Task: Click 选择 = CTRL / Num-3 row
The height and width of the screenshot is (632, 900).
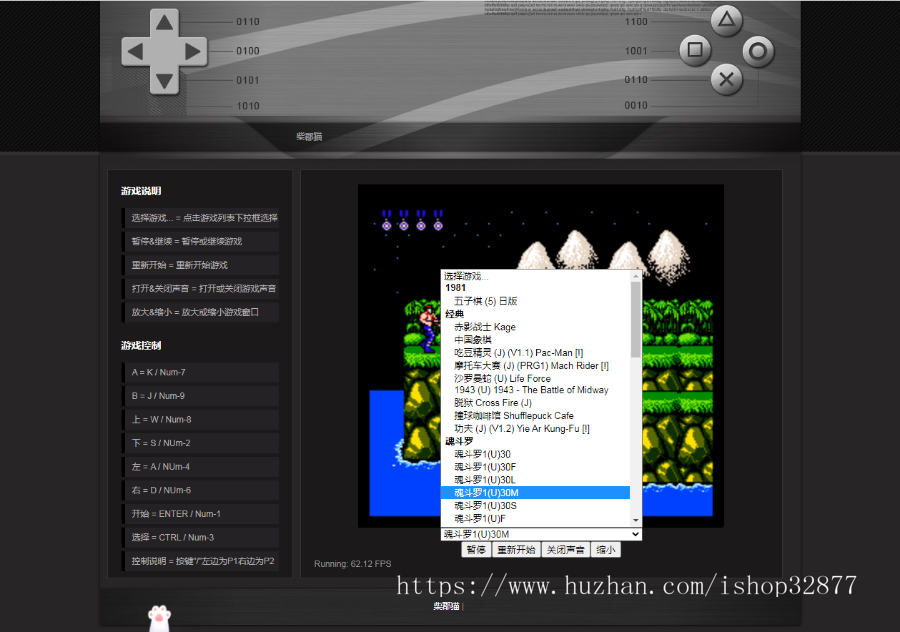Action: click(x=200, y=537)
